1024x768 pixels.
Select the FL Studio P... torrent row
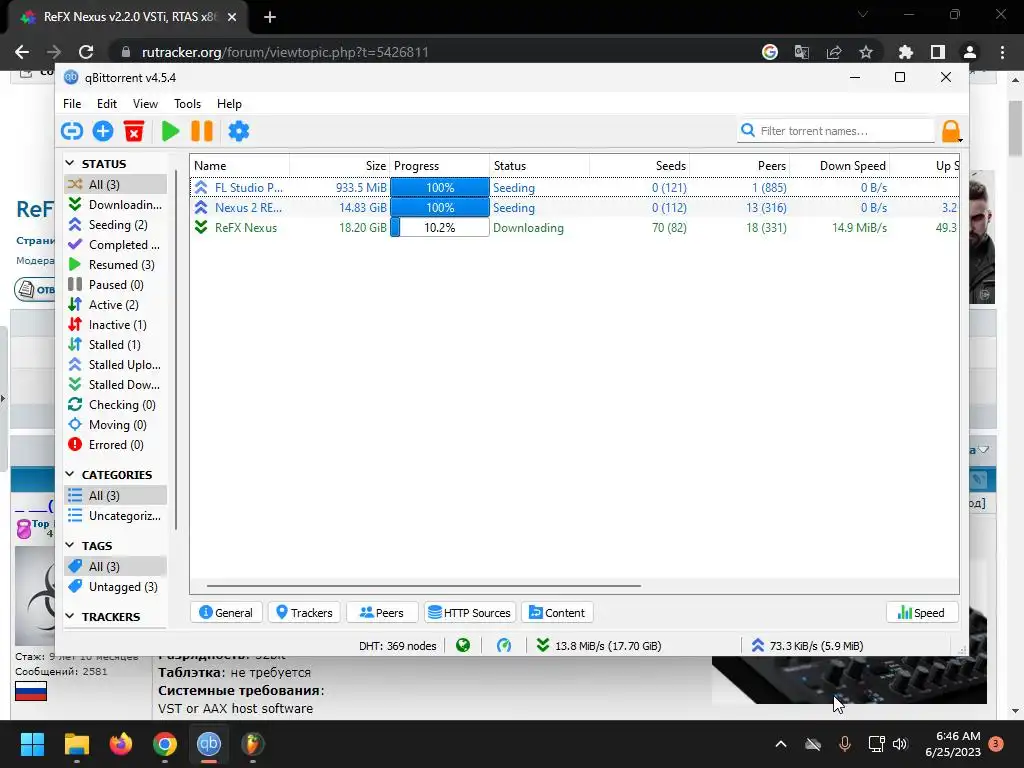click(575, 187)
